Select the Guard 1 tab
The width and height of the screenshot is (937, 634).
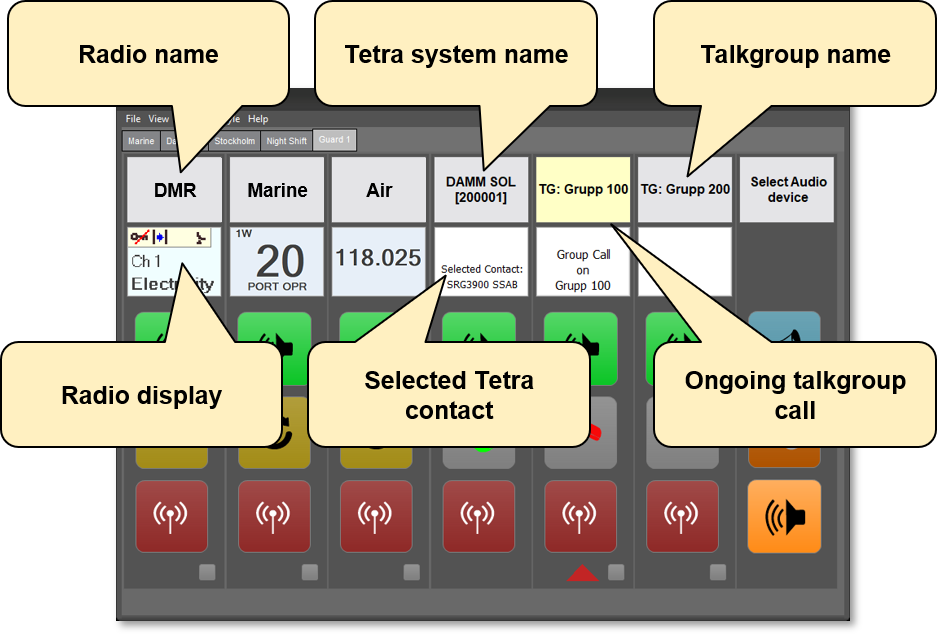tap(335, 140)
